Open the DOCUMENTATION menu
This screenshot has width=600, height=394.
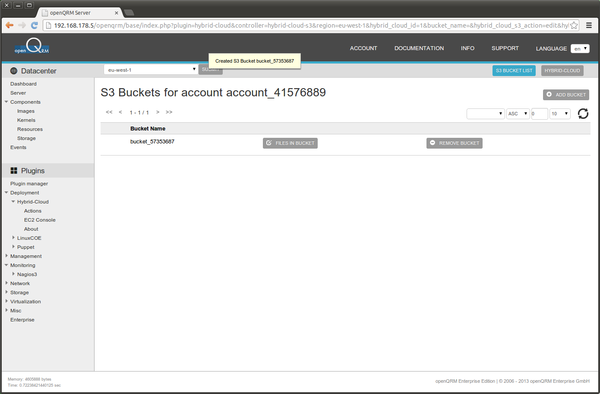click(419, 48)
